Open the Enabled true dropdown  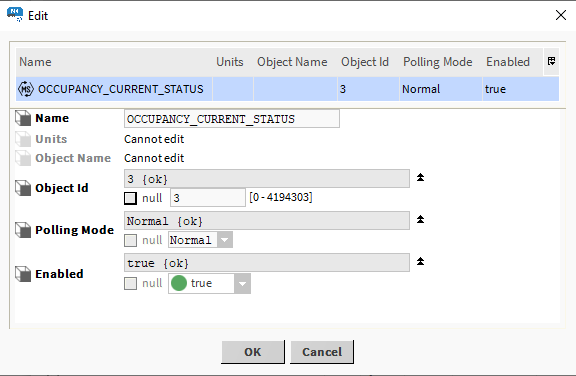209,283
